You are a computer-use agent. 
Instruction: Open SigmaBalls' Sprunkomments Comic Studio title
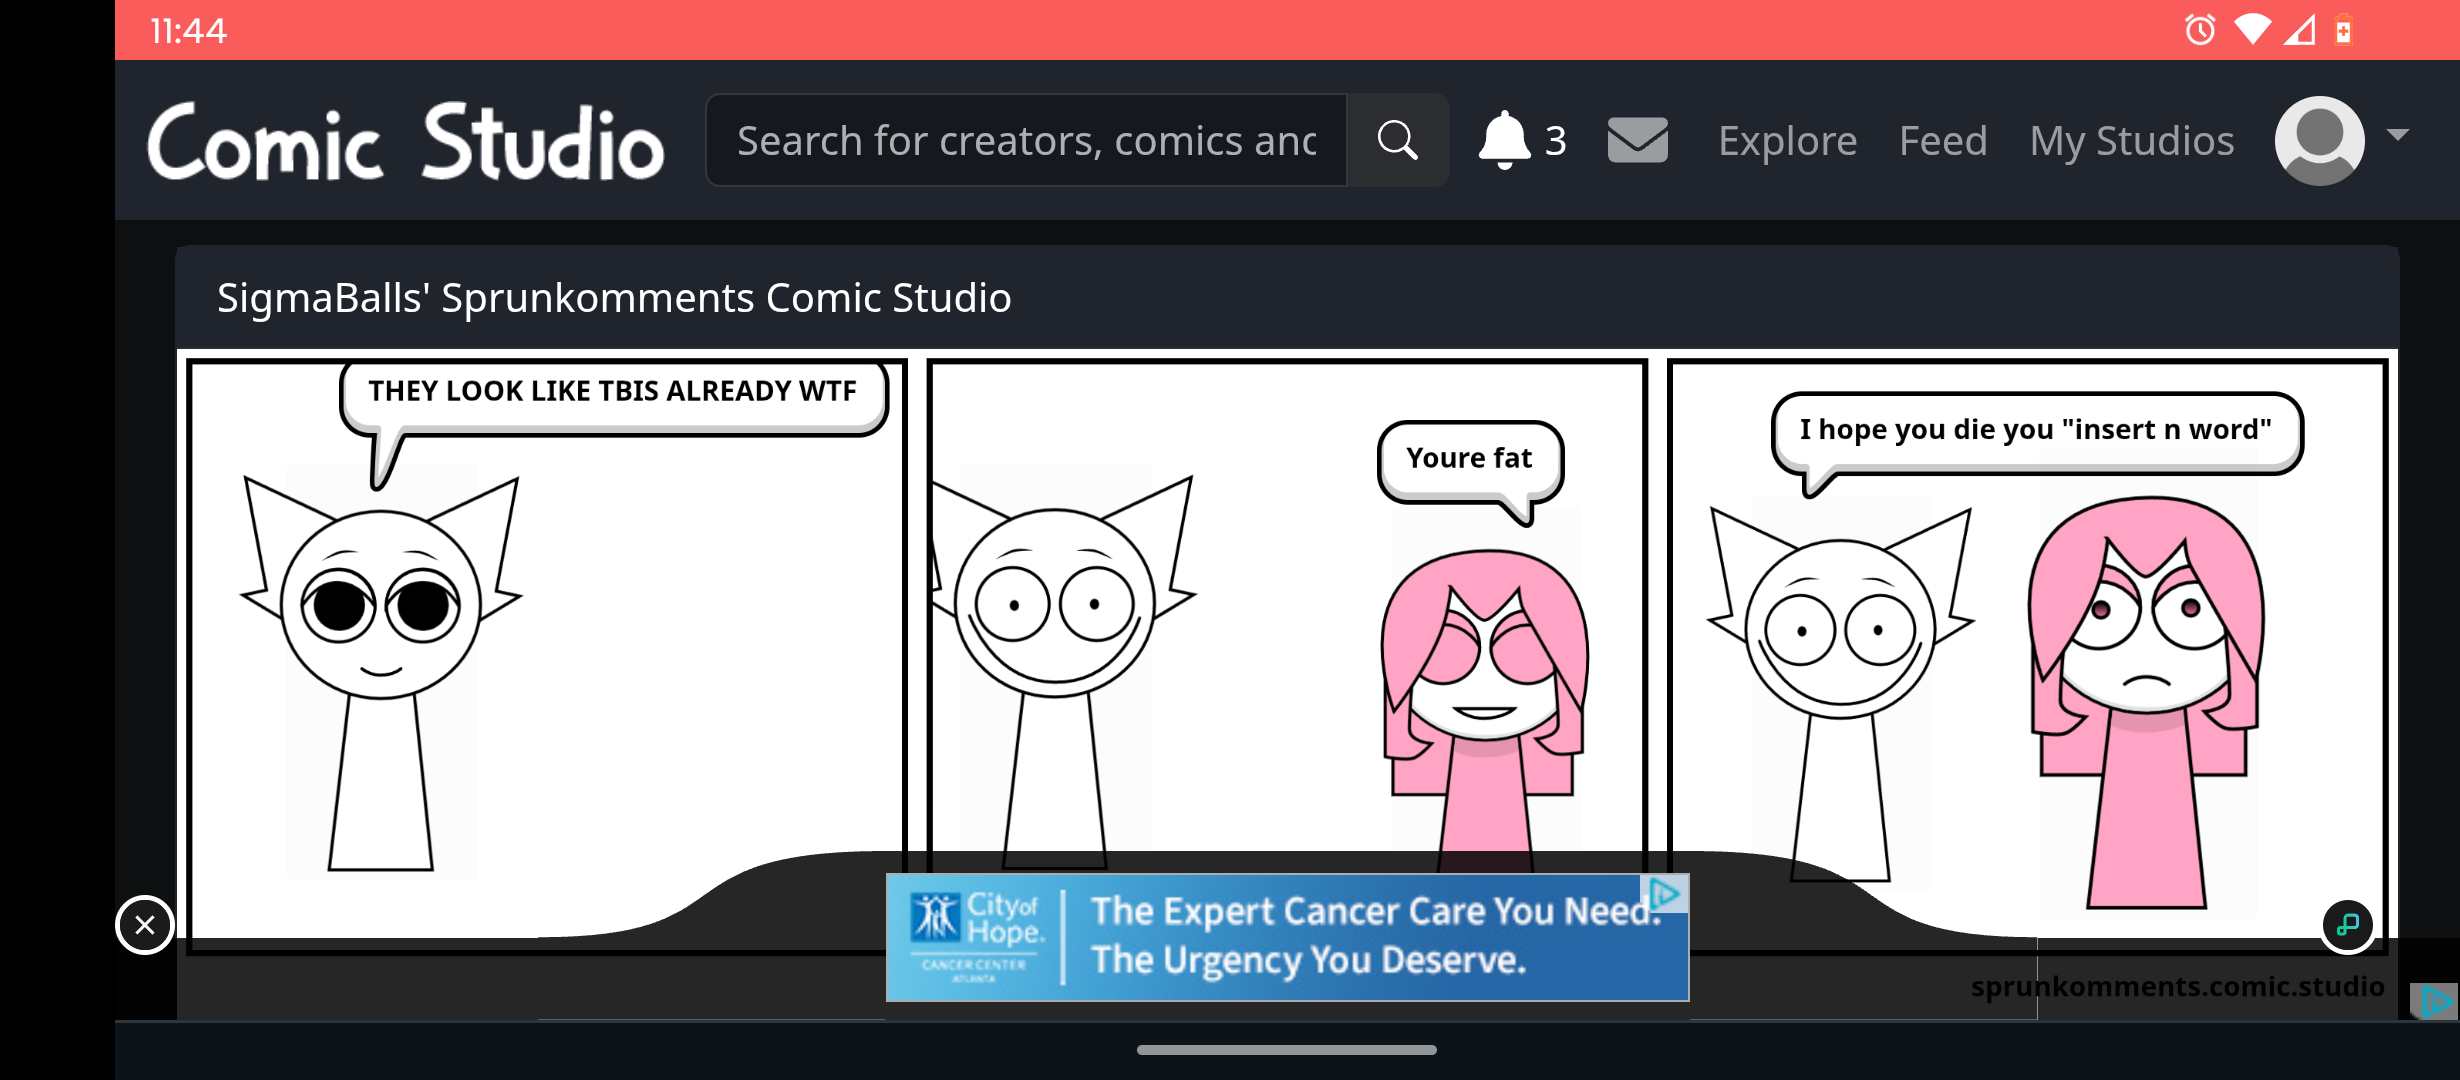pos(614,298)
